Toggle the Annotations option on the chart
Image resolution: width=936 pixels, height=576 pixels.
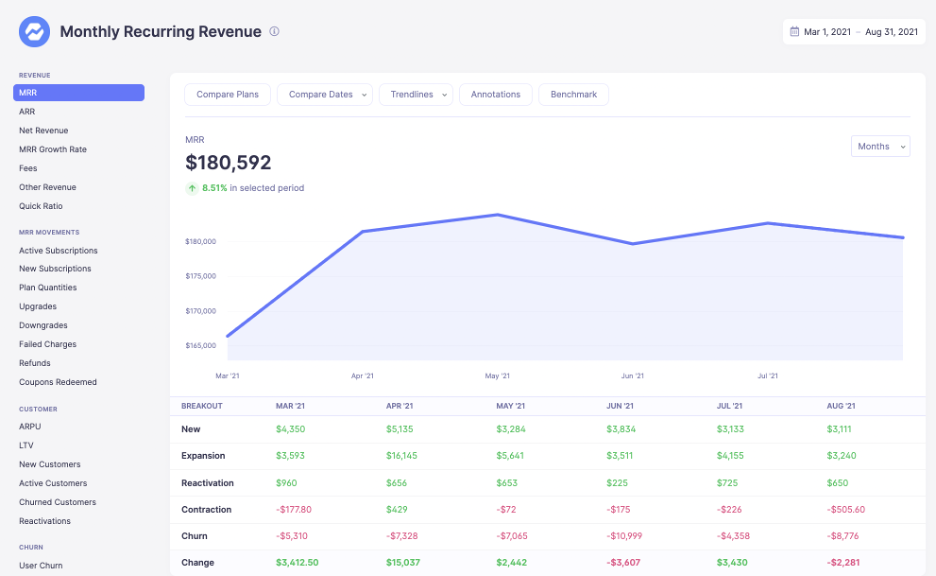pos(495,94)
